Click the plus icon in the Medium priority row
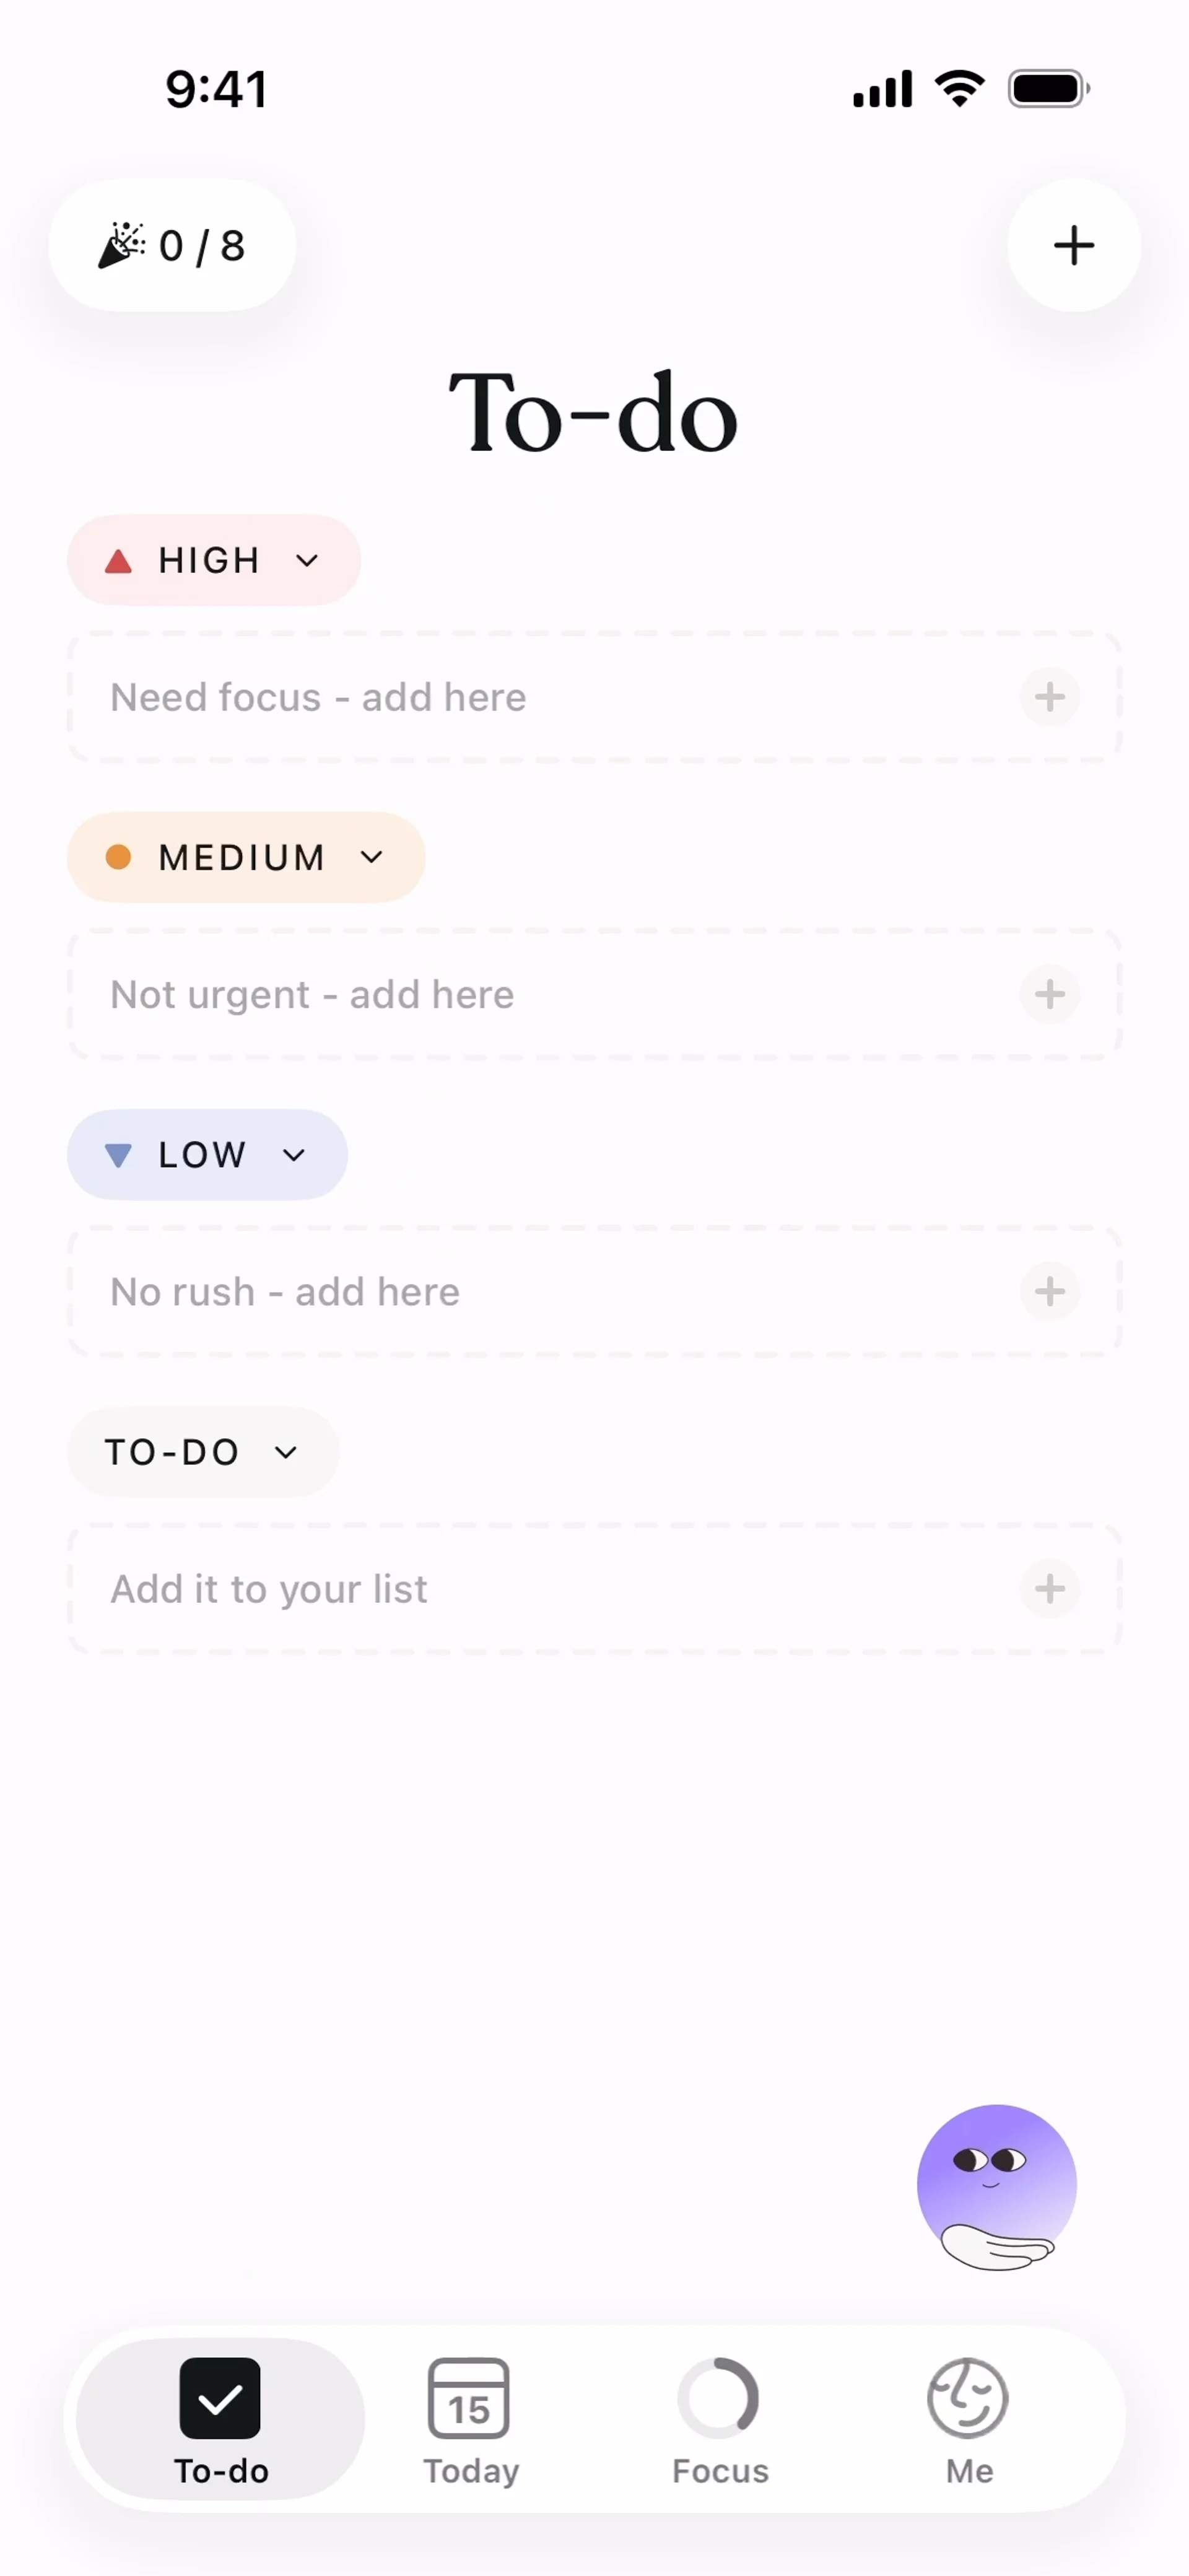 (x=1049, y=994)
